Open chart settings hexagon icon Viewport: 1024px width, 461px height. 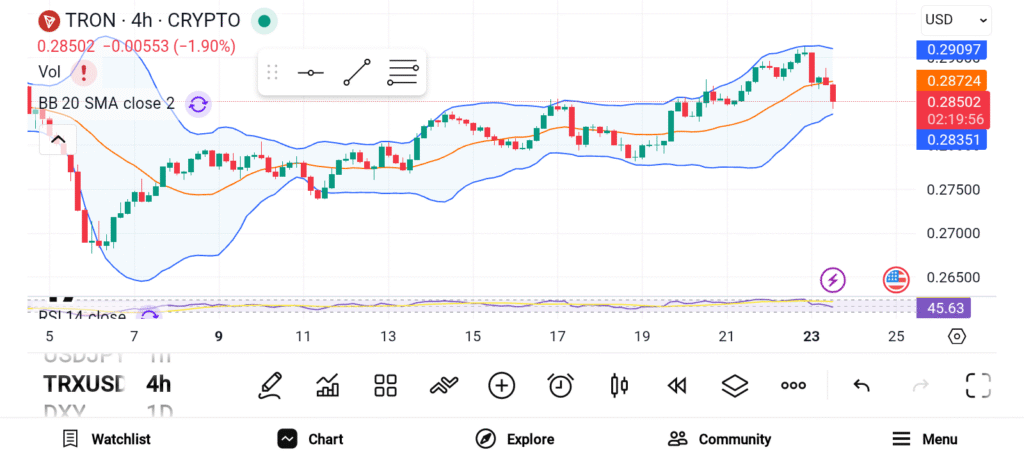pos(957,336)
